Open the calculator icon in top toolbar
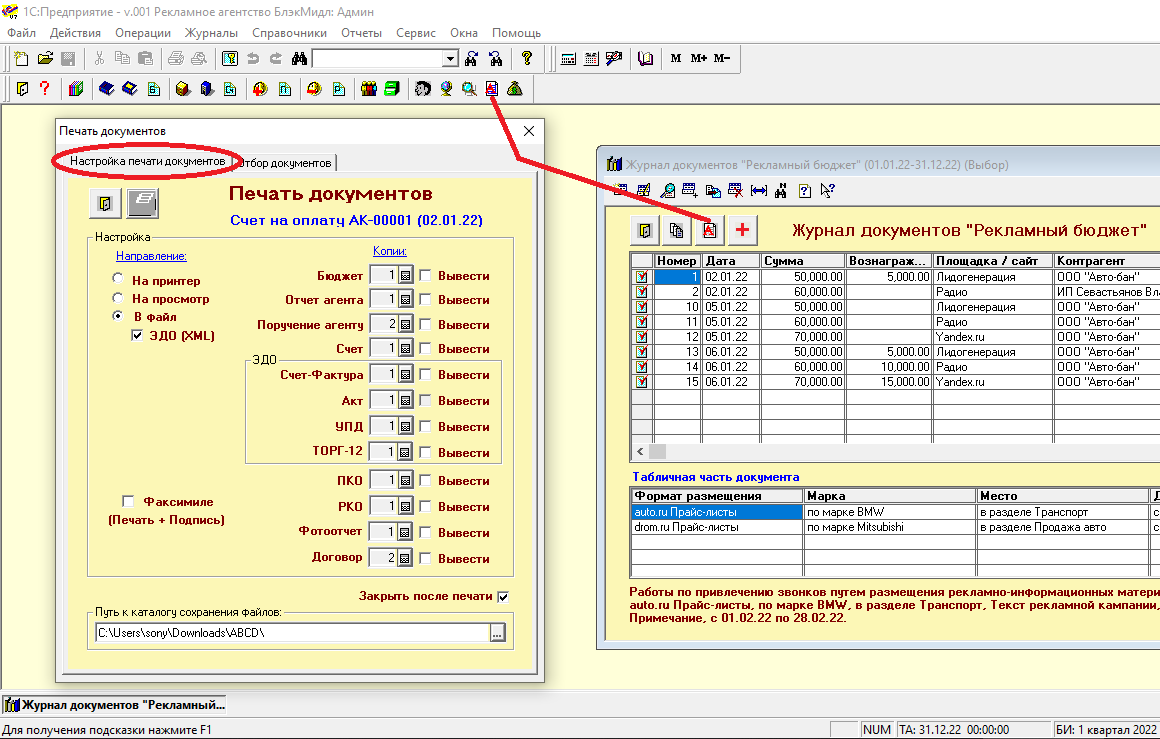Image resolution: width=1160 pixels, height=739 pixels. tap(568, 58)
